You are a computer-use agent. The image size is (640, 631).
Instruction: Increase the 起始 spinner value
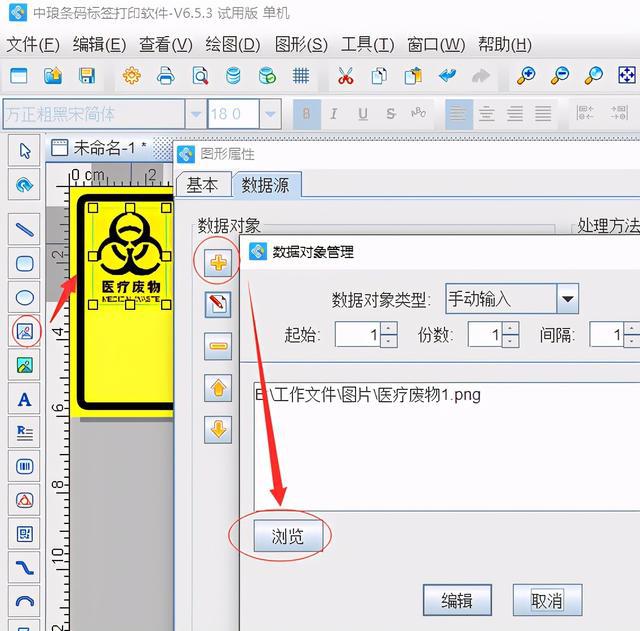click(x=388, y=329)
